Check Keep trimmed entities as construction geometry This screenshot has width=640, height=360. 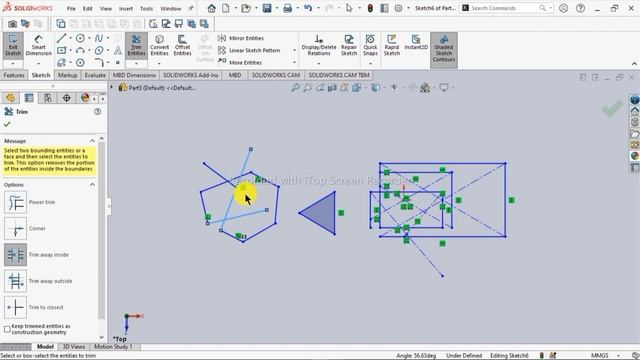click(x=7, y=329)
